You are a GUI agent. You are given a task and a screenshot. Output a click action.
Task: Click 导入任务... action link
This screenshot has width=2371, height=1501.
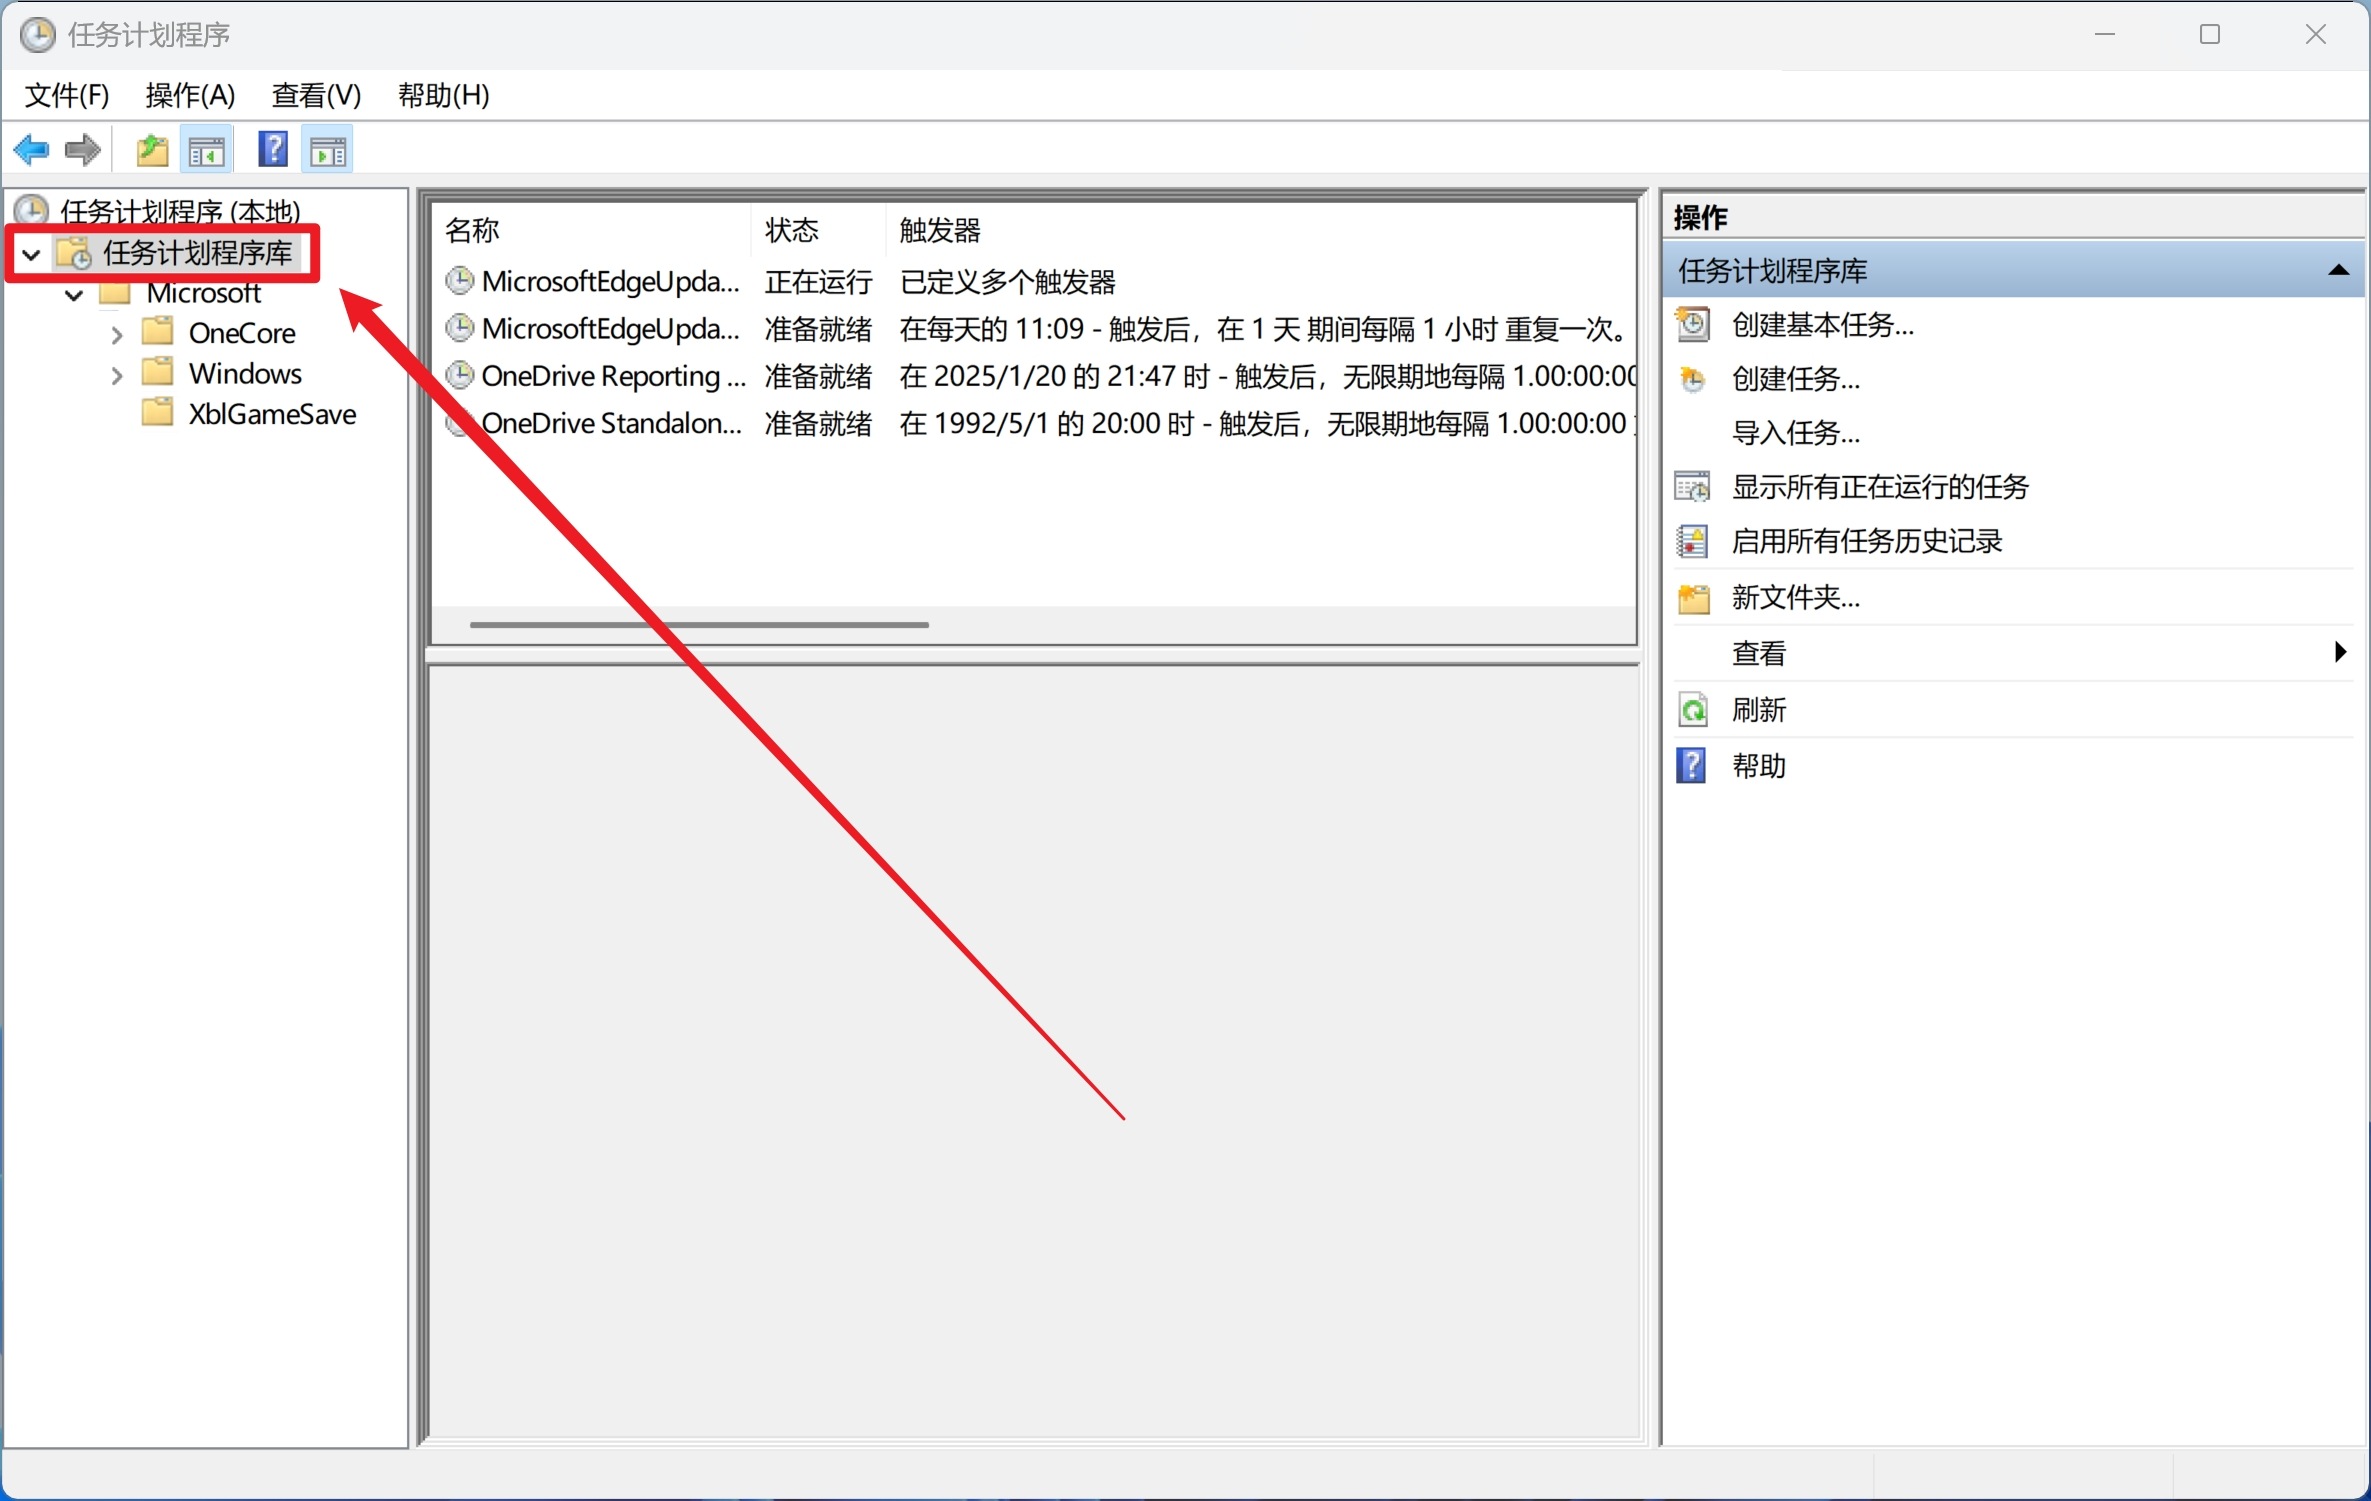1795,433
